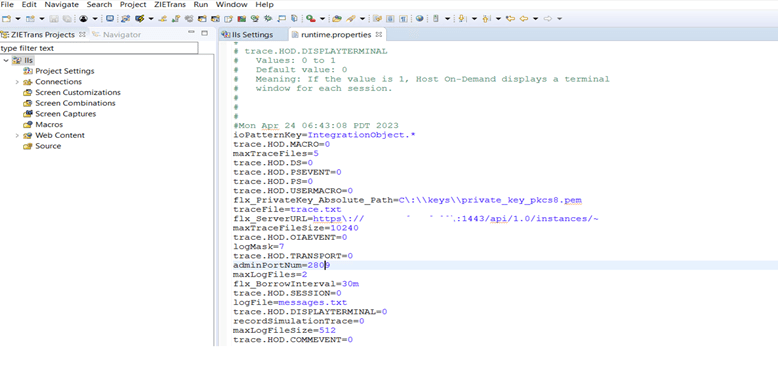The image size is (778, 374).
Task: Open Next Annotation dropdown arrow
Action: 474,19
